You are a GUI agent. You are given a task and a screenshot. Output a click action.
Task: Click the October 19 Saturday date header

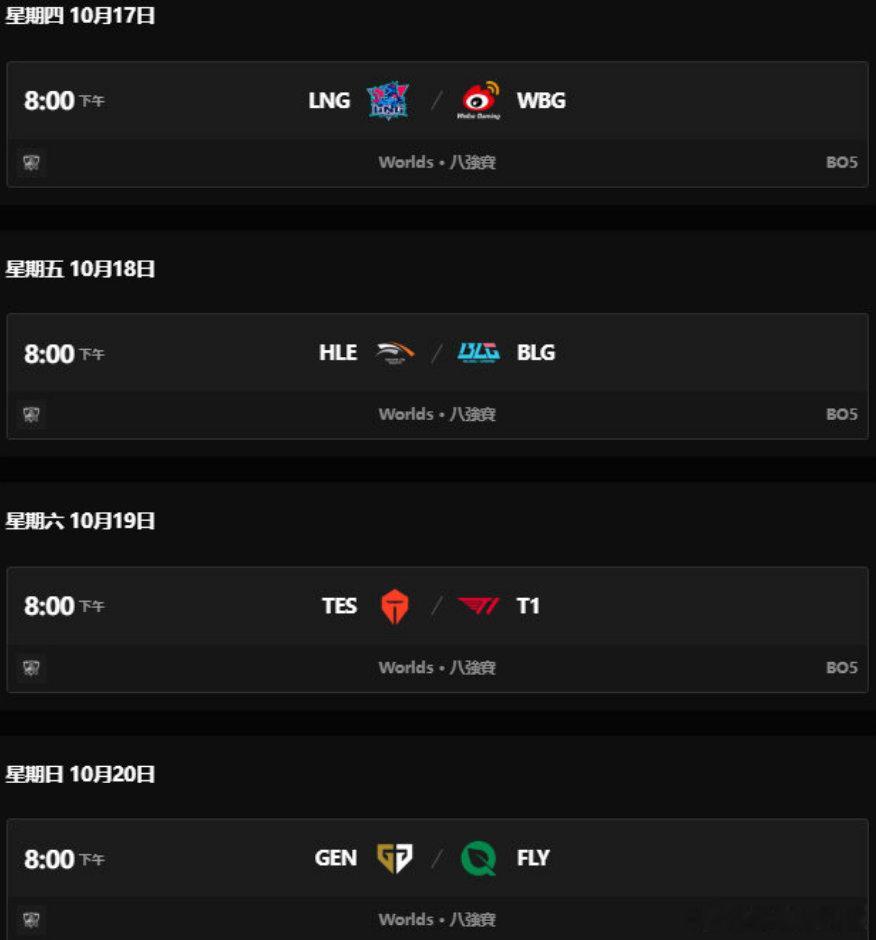tap(80, 520)
